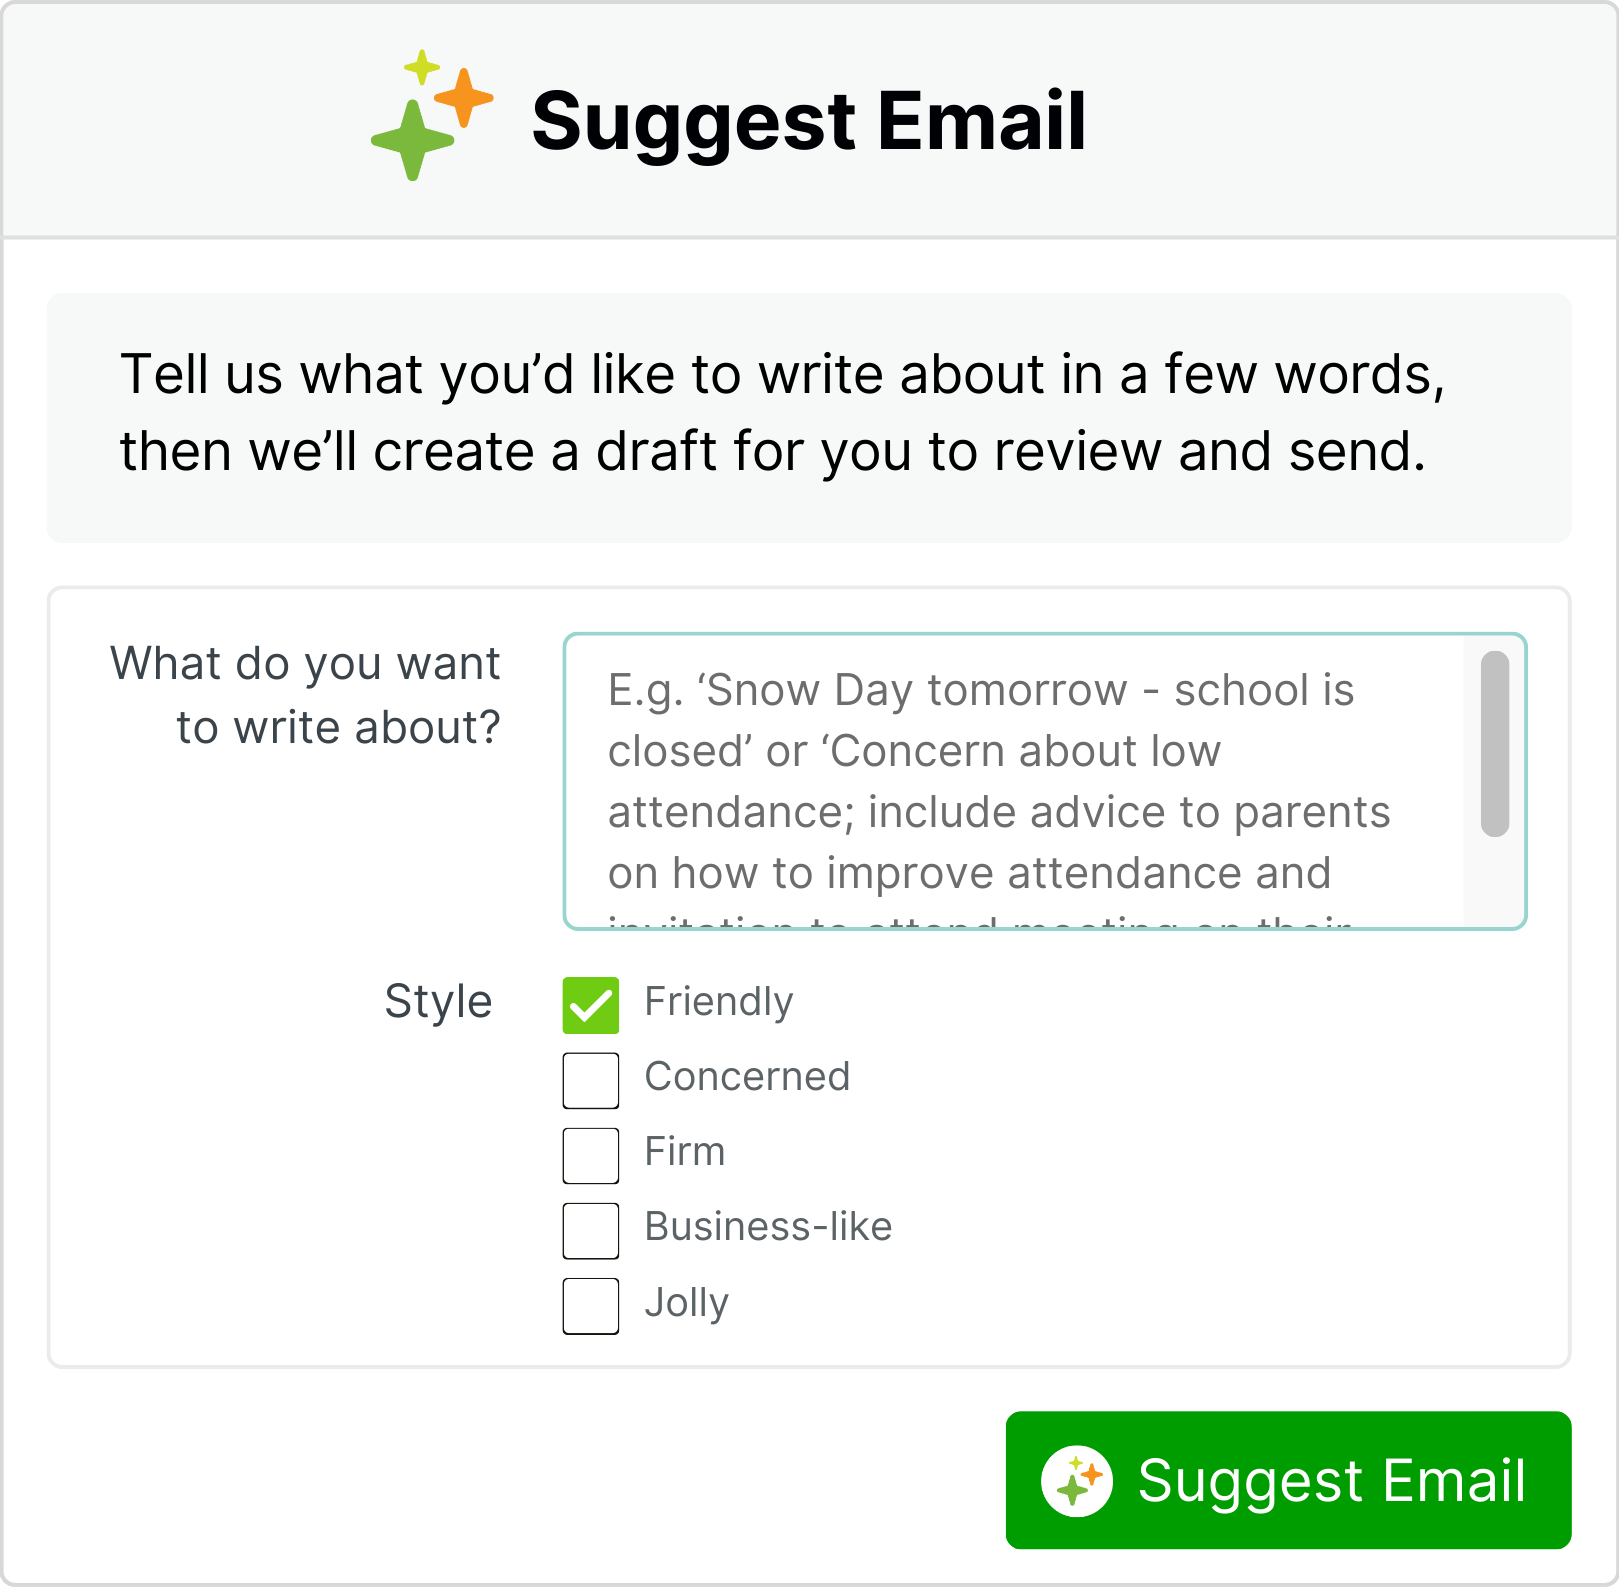Tick the Firm style checkbox
1619x1587 pixels.
point(591,1155)
